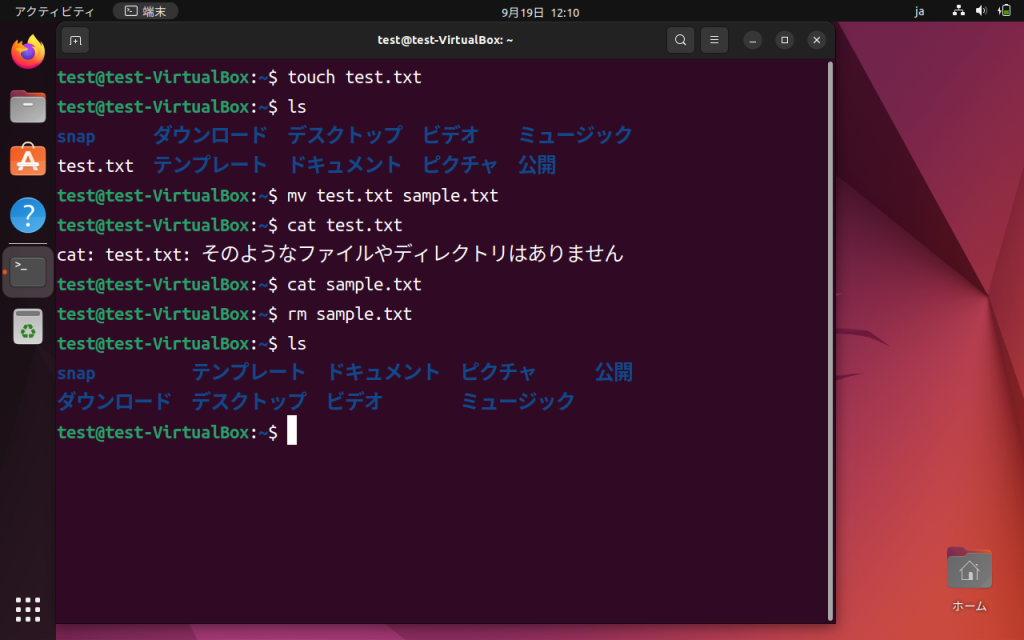
Task: Click the battery status icon
Action: (1005, 10)
